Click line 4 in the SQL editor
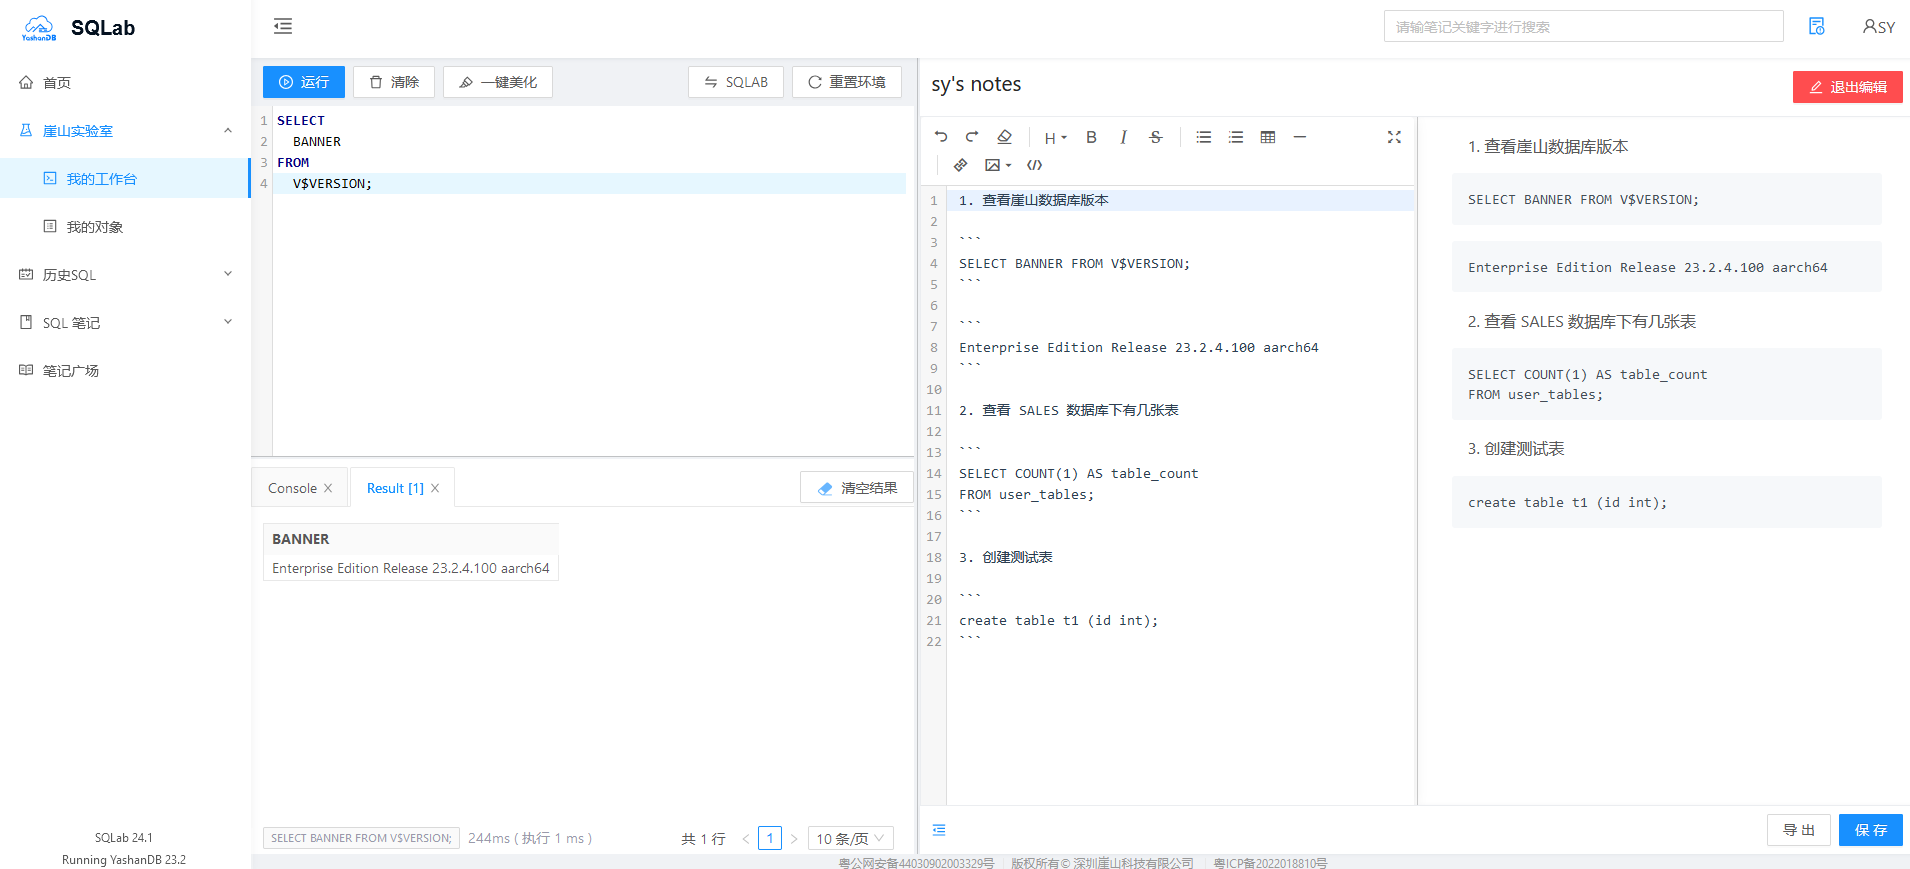Image resolution: width=1910 pixels, height=869 pixels. 589,184
